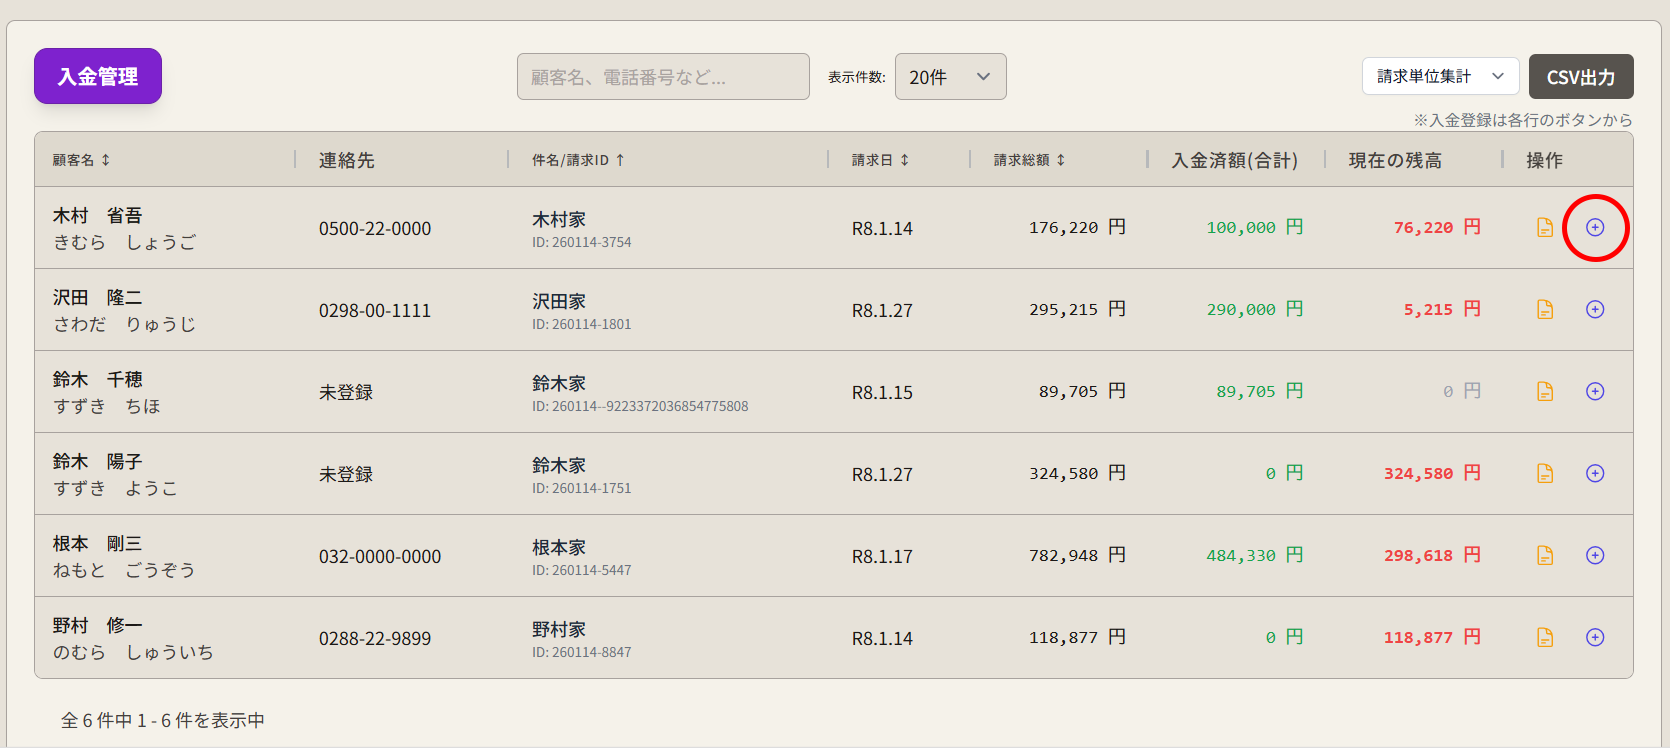The height and width of the screenshot is (748, 1670).
Task: Click the plus icon for 鈴木 陽子
Action: pyautogui.click(x=1595, y=474)
